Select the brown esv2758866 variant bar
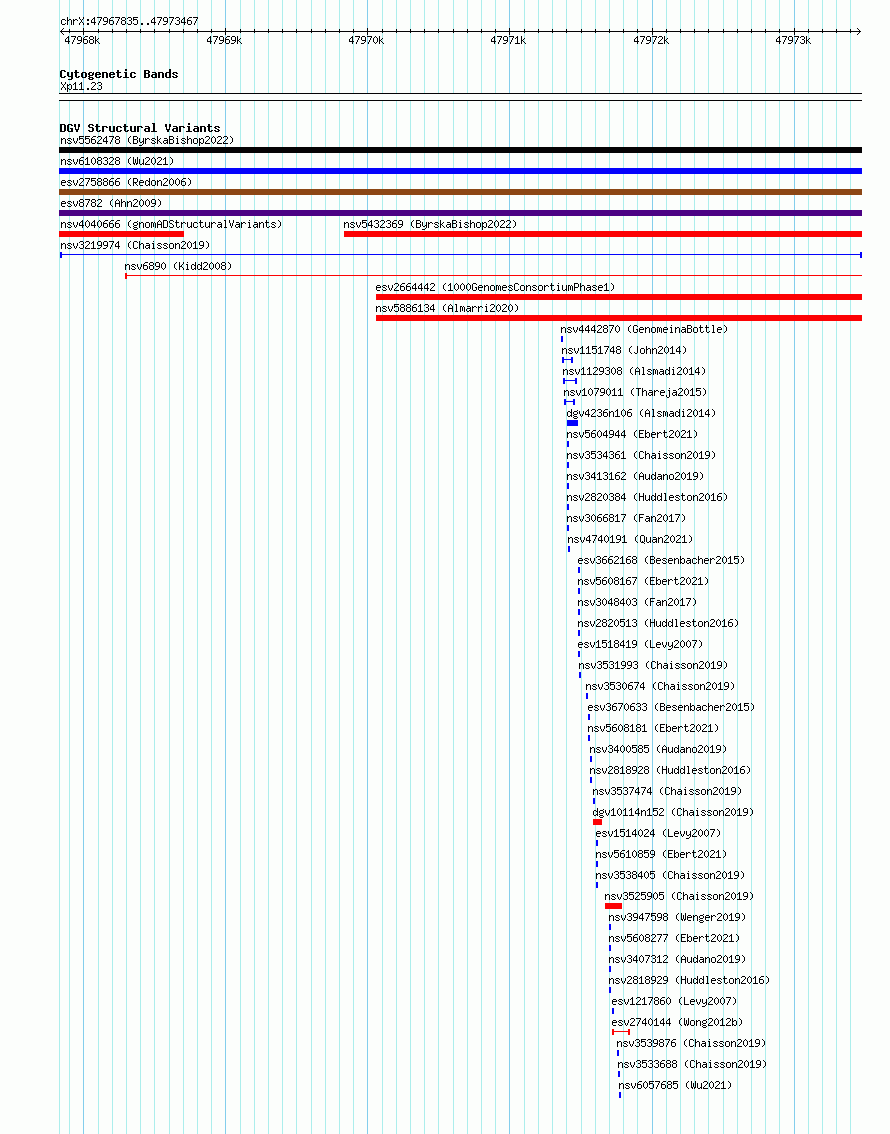This screenshot has height=1134, width=890. pyautogui.click(x=461, y=192)
